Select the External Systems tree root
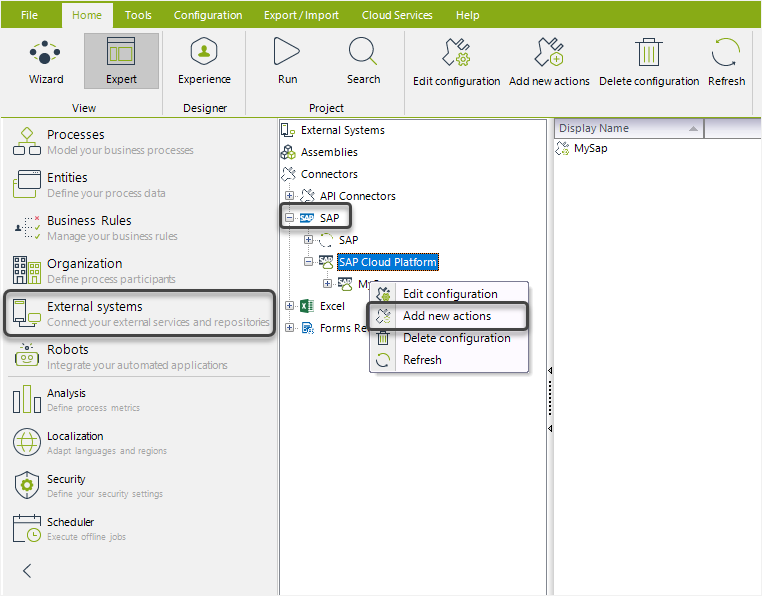 coord(342,130)
